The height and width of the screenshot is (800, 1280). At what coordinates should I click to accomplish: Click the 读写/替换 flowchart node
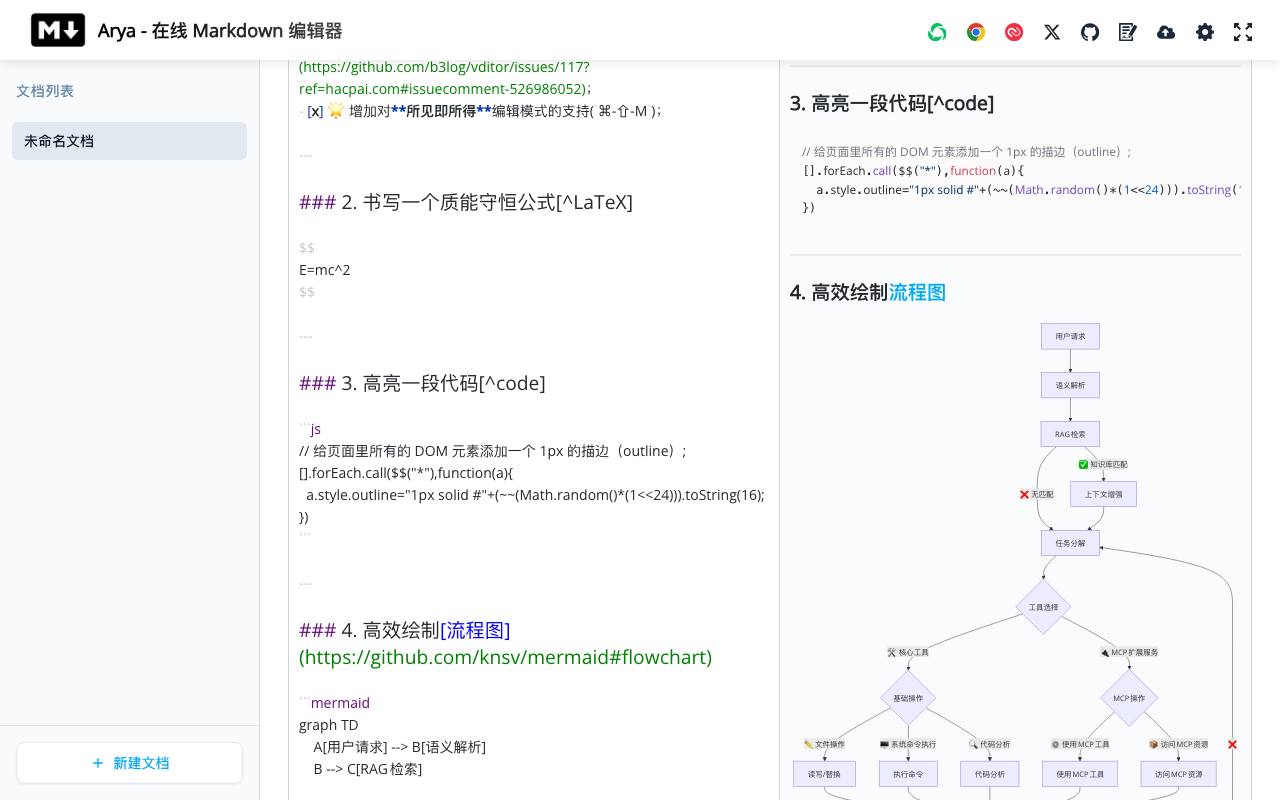(824, 774)
